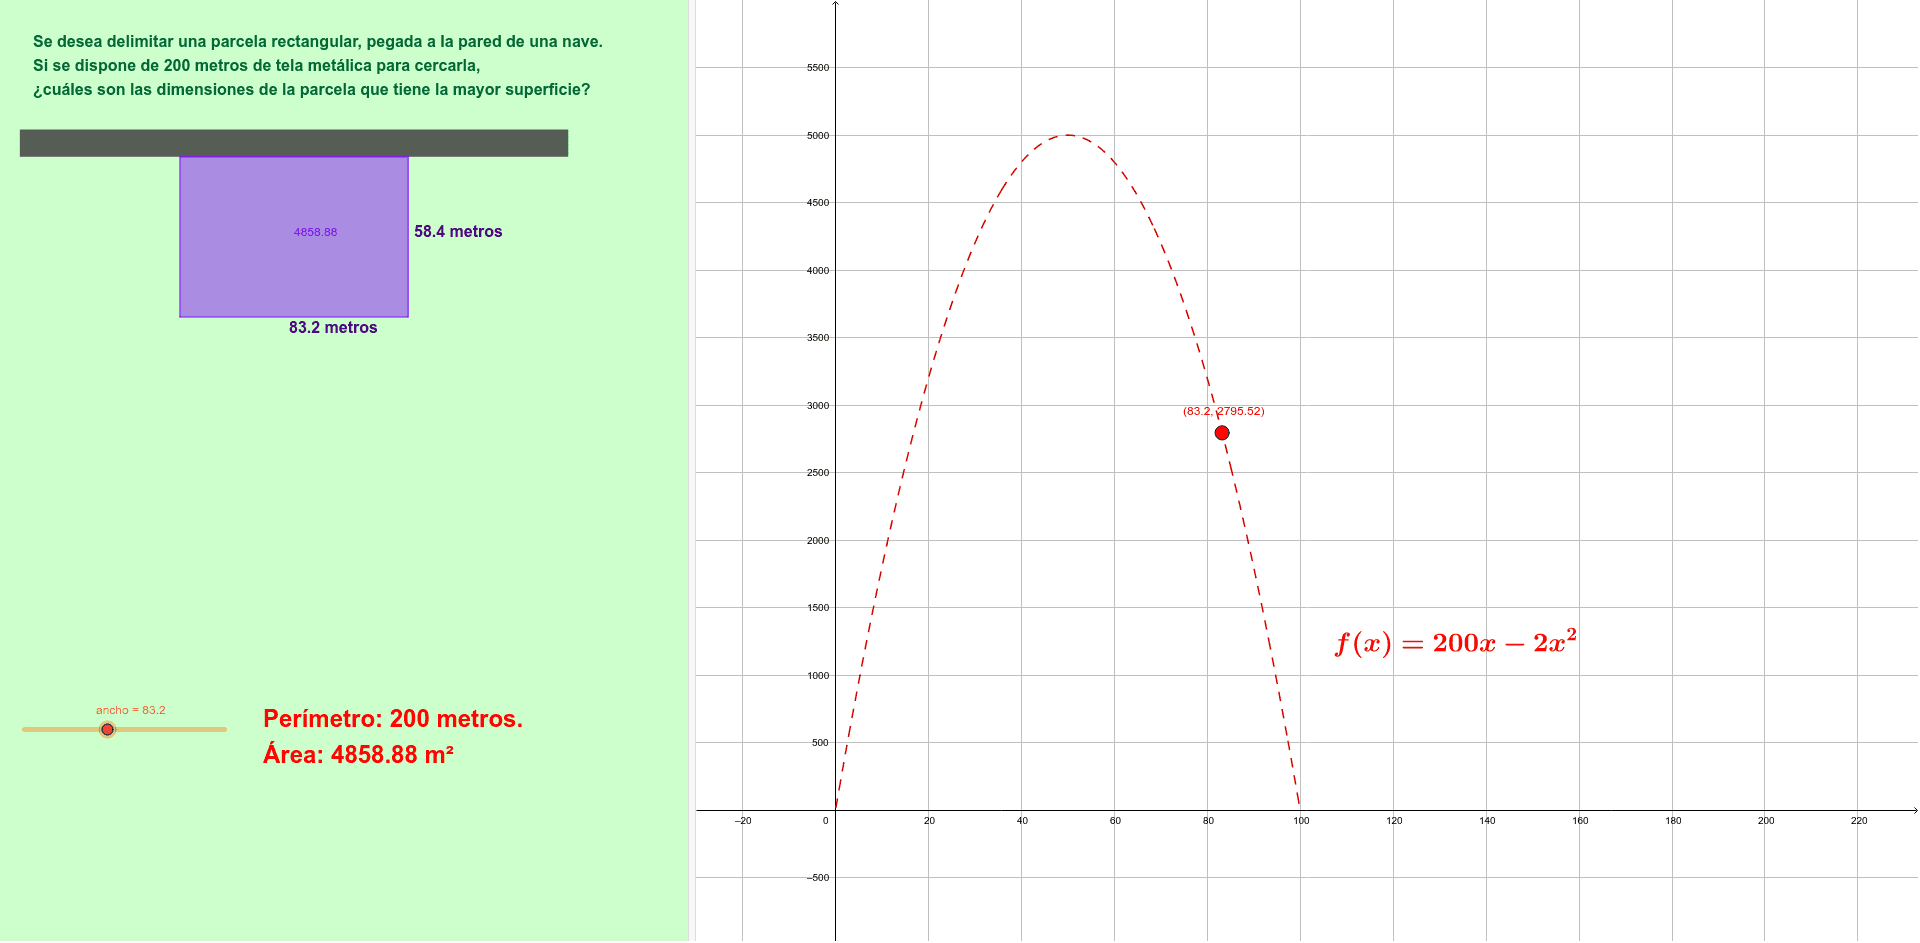Image resolution: width=1920 pixels, height=943 pixels.
Task: Click the x-axis label 220
Action: pyautogui.click(x=1859, y=821)
